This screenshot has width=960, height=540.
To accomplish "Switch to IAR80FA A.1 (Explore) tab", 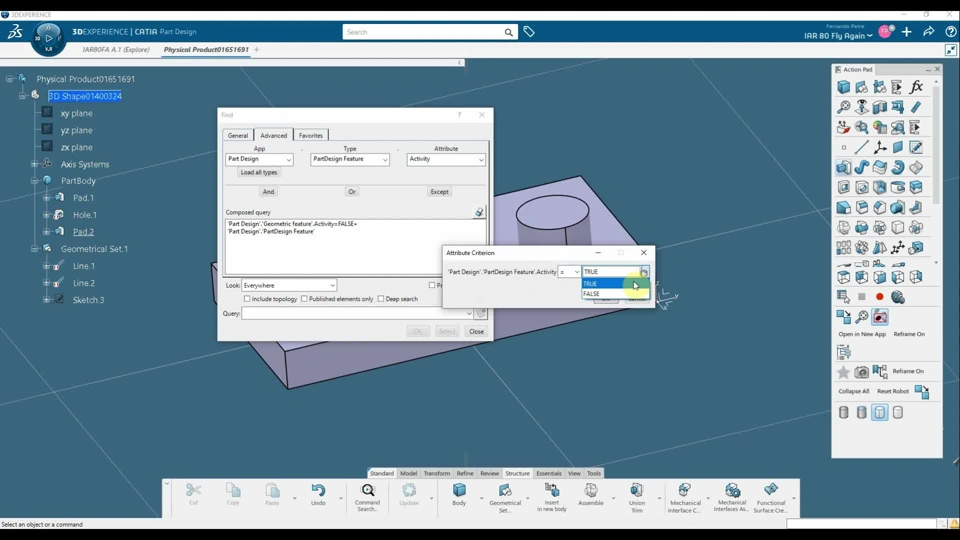I will [x=116, y=50].
